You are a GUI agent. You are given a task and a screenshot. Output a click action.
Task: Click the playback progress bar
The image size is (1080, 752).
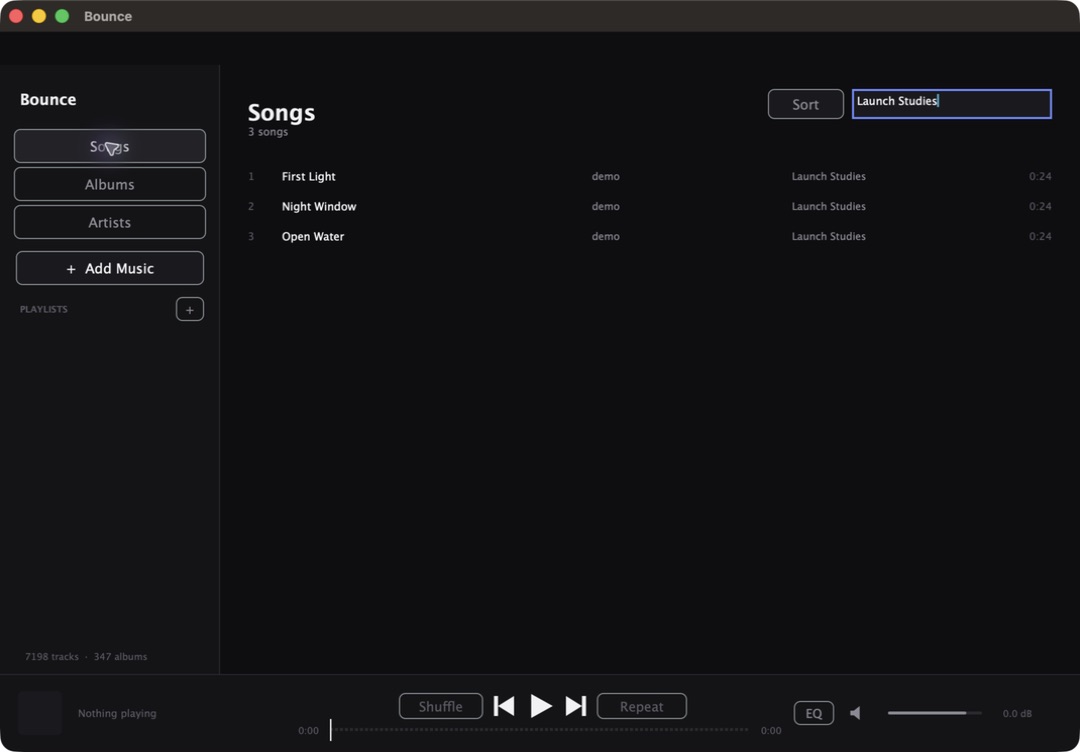click(x=539, y=729)
